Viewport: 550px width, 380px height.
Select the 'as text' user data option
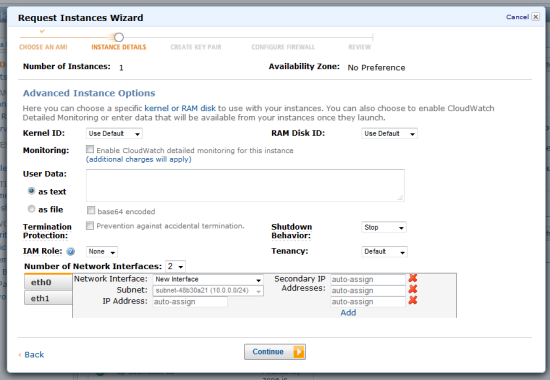32,191
